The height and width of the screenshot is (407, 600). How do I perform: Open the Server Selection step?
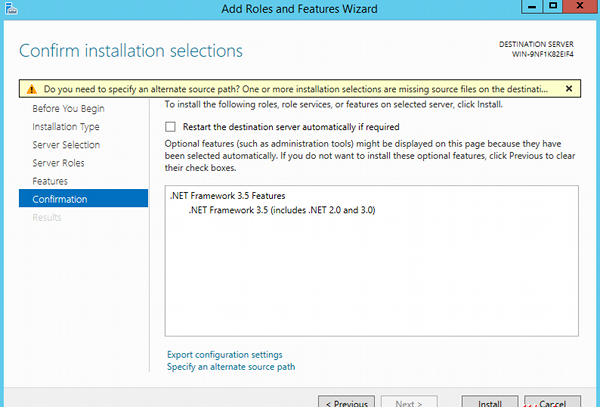(x=66, y=145)
